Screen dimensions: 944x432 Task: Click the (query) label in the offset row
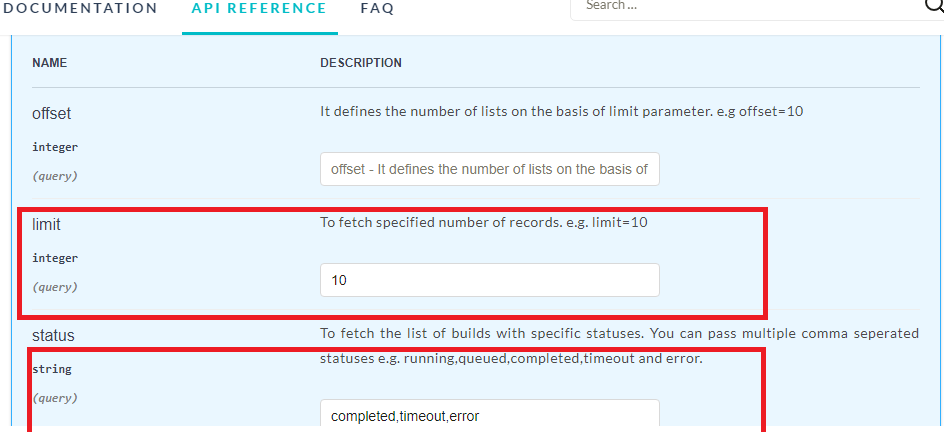click(x=54, y=175)
